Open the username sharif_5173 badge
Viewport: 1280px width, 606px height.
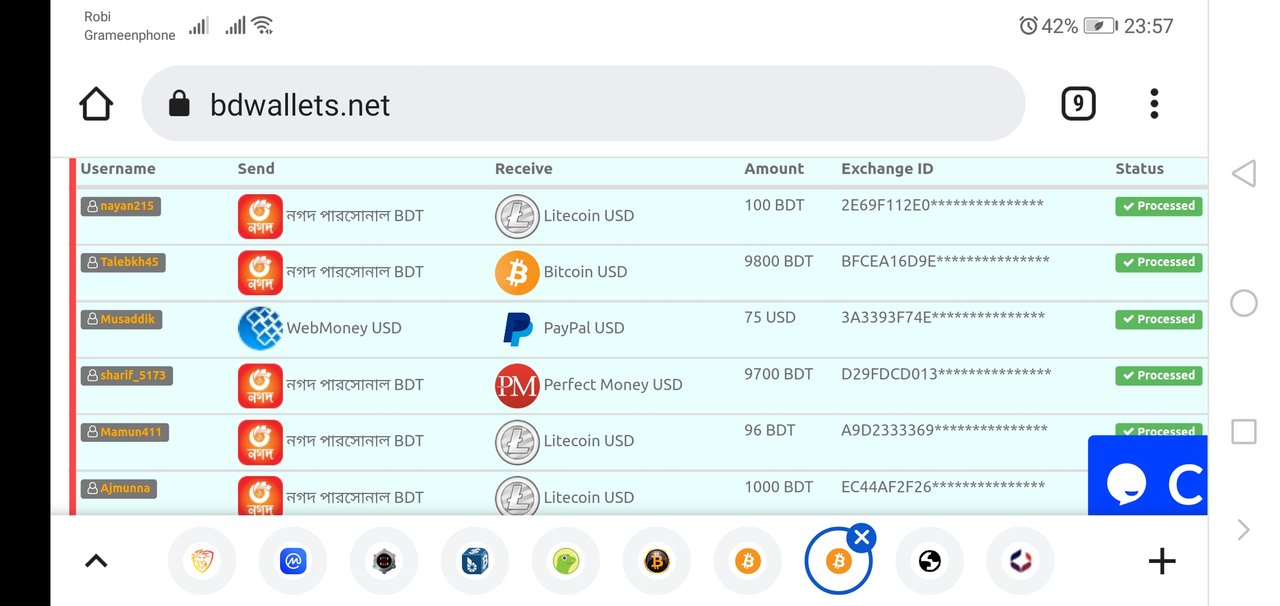[126, 375]
